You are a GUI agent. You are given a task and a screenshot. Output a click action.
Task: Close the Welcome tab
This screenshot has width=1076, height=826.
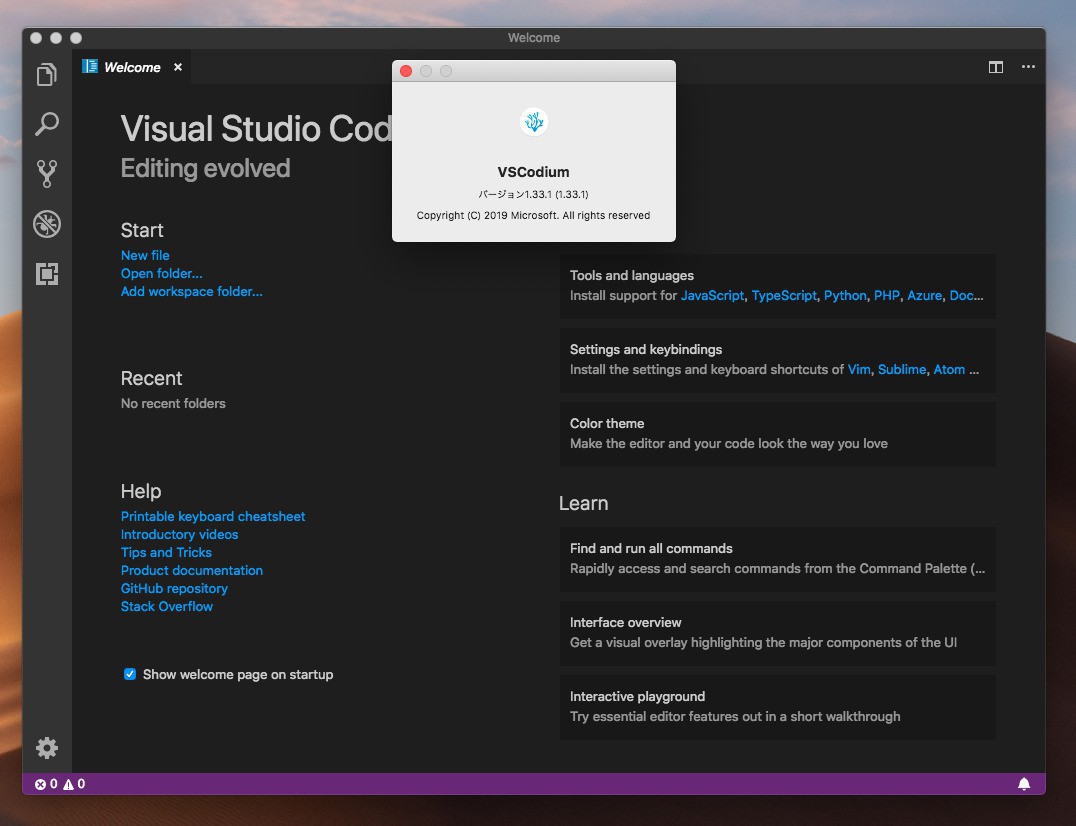click(178, 67)
